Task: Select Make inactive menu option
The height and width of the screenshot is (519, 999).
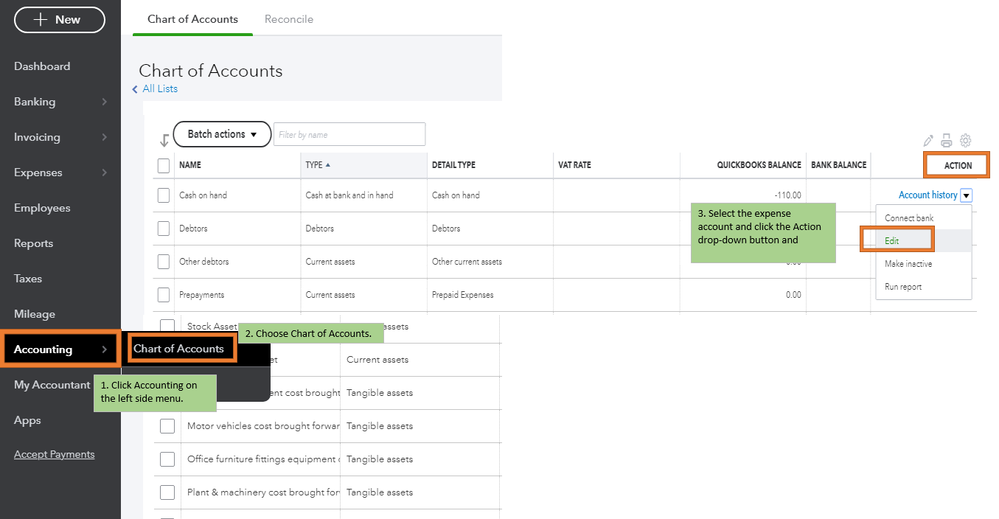Action: click(x=908, y=264)
